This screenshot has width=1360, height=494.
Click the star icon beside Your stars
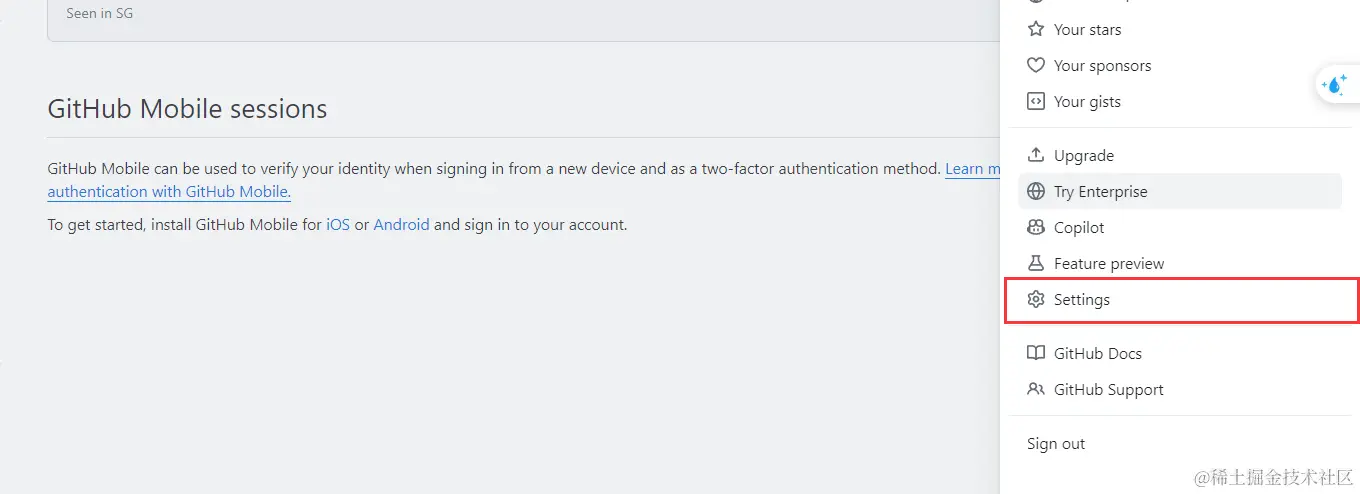[x=1036, y=30]
